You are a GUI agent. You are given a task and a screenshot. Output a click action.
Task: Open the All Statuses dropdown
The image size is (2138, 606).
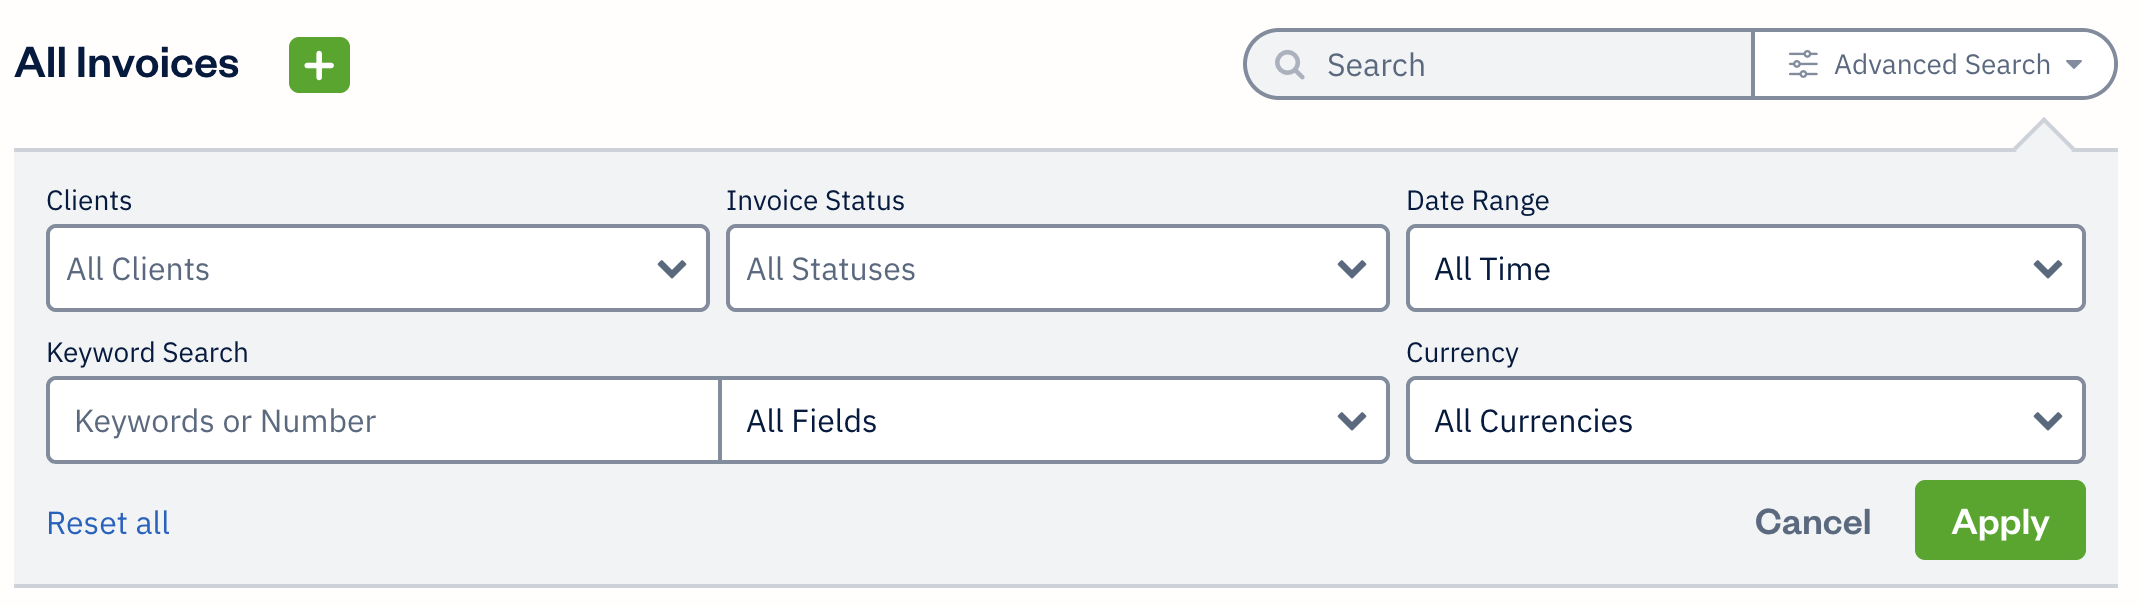pos(1056,268)
